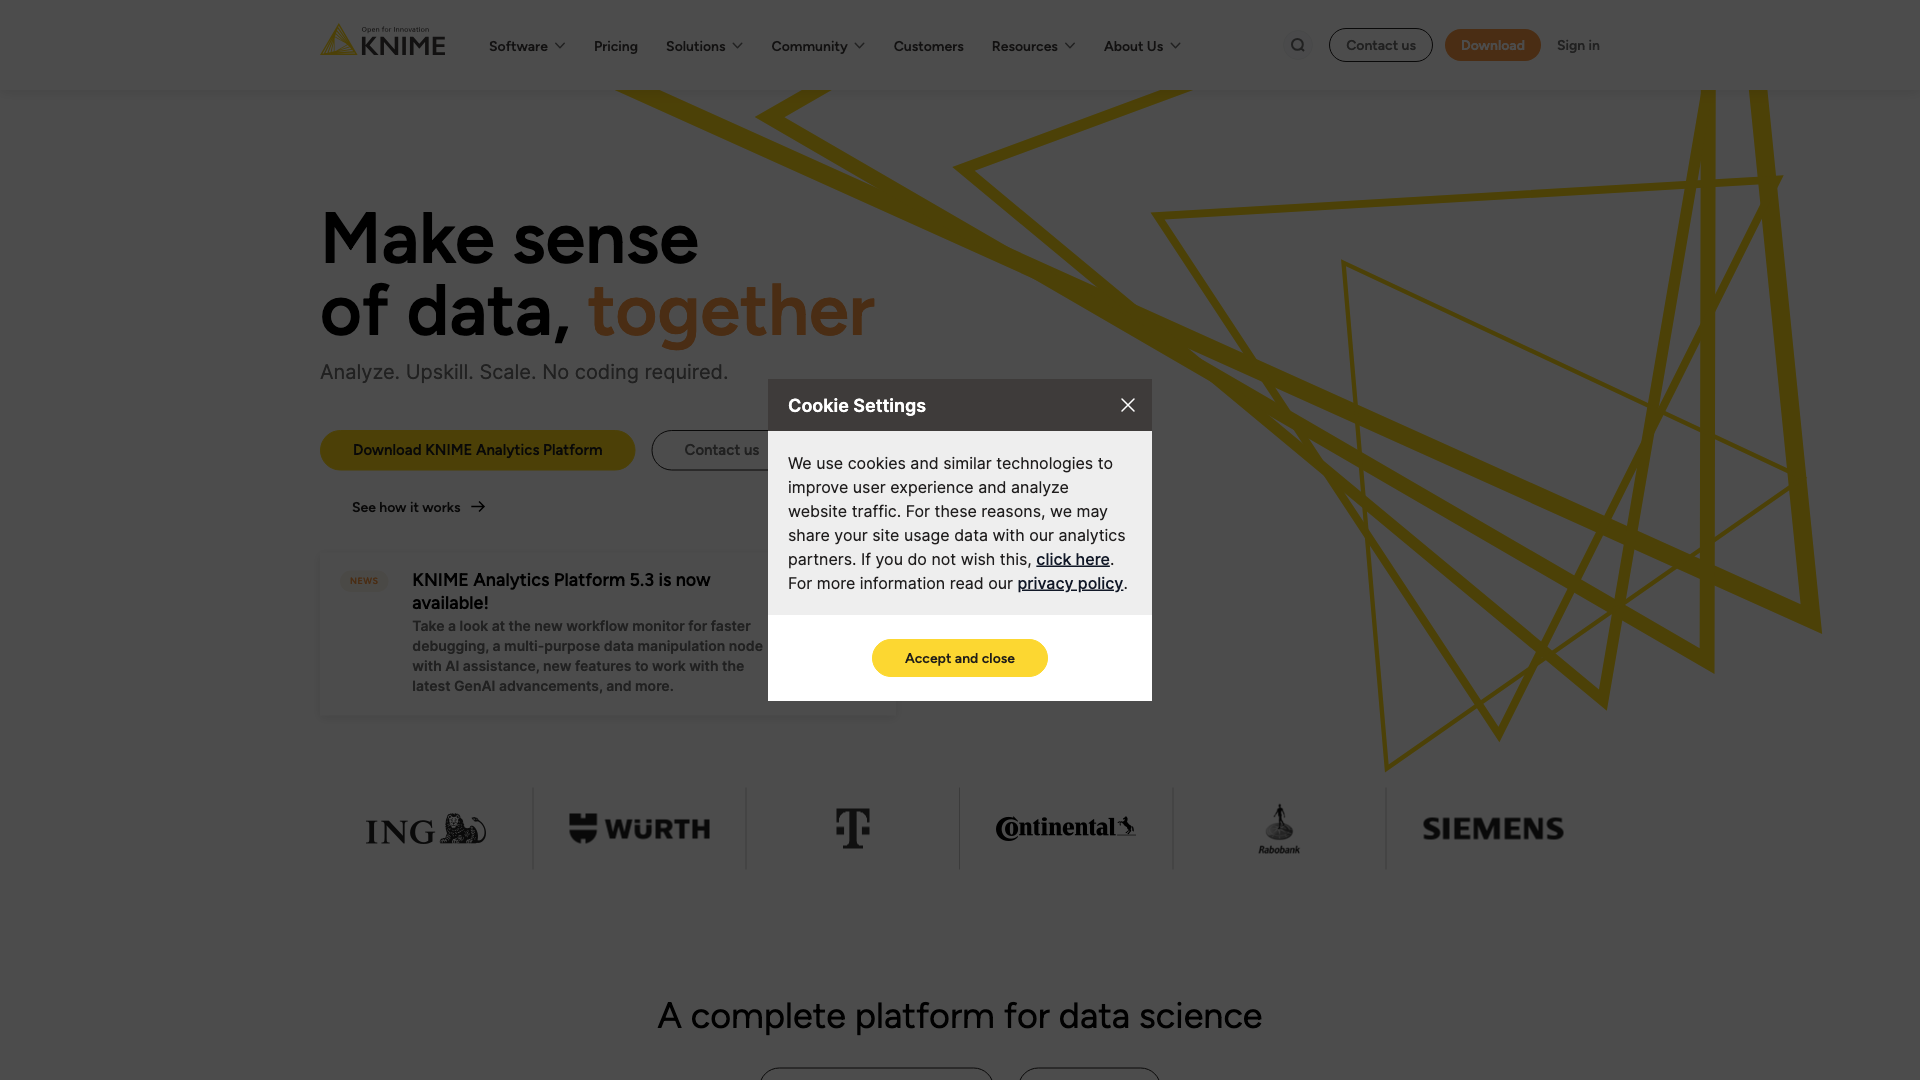
Task: Open the Community menu
Action: pyautogui.click(x=818, y=45)
